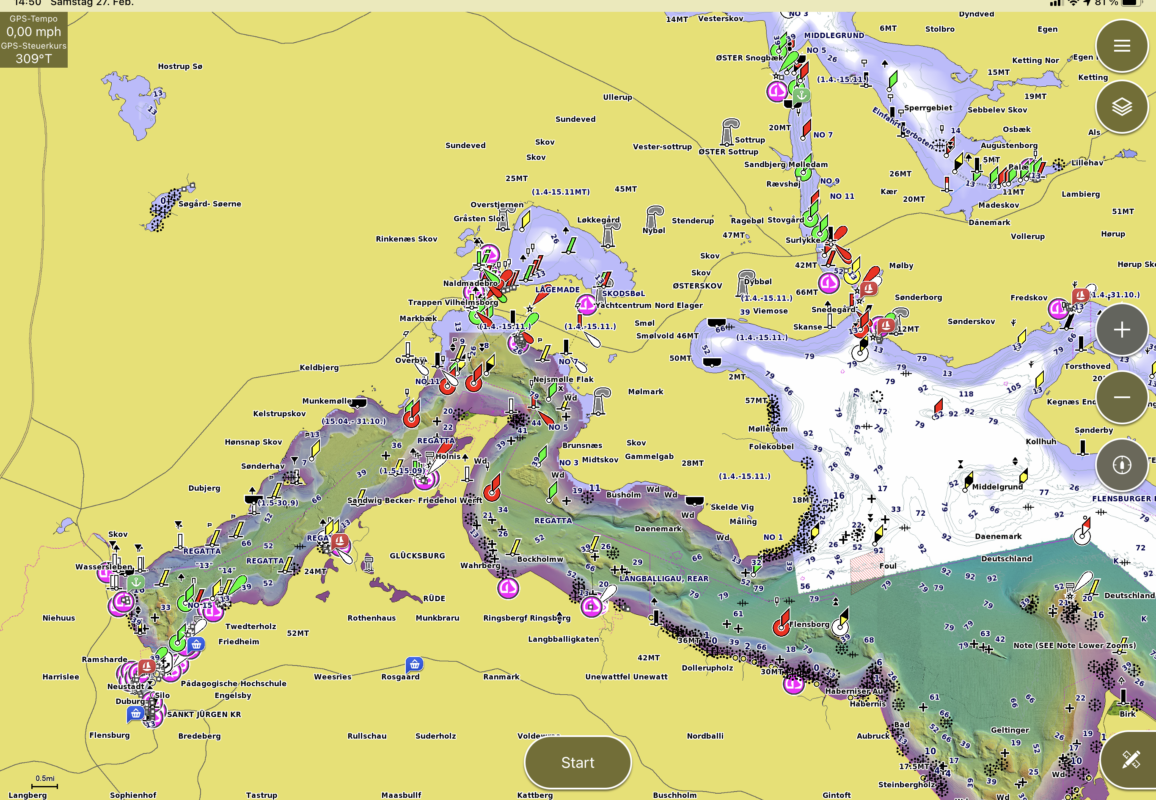Open the pencil and ruler edit tool
1156x800 pixels.
click(1130, 759)
